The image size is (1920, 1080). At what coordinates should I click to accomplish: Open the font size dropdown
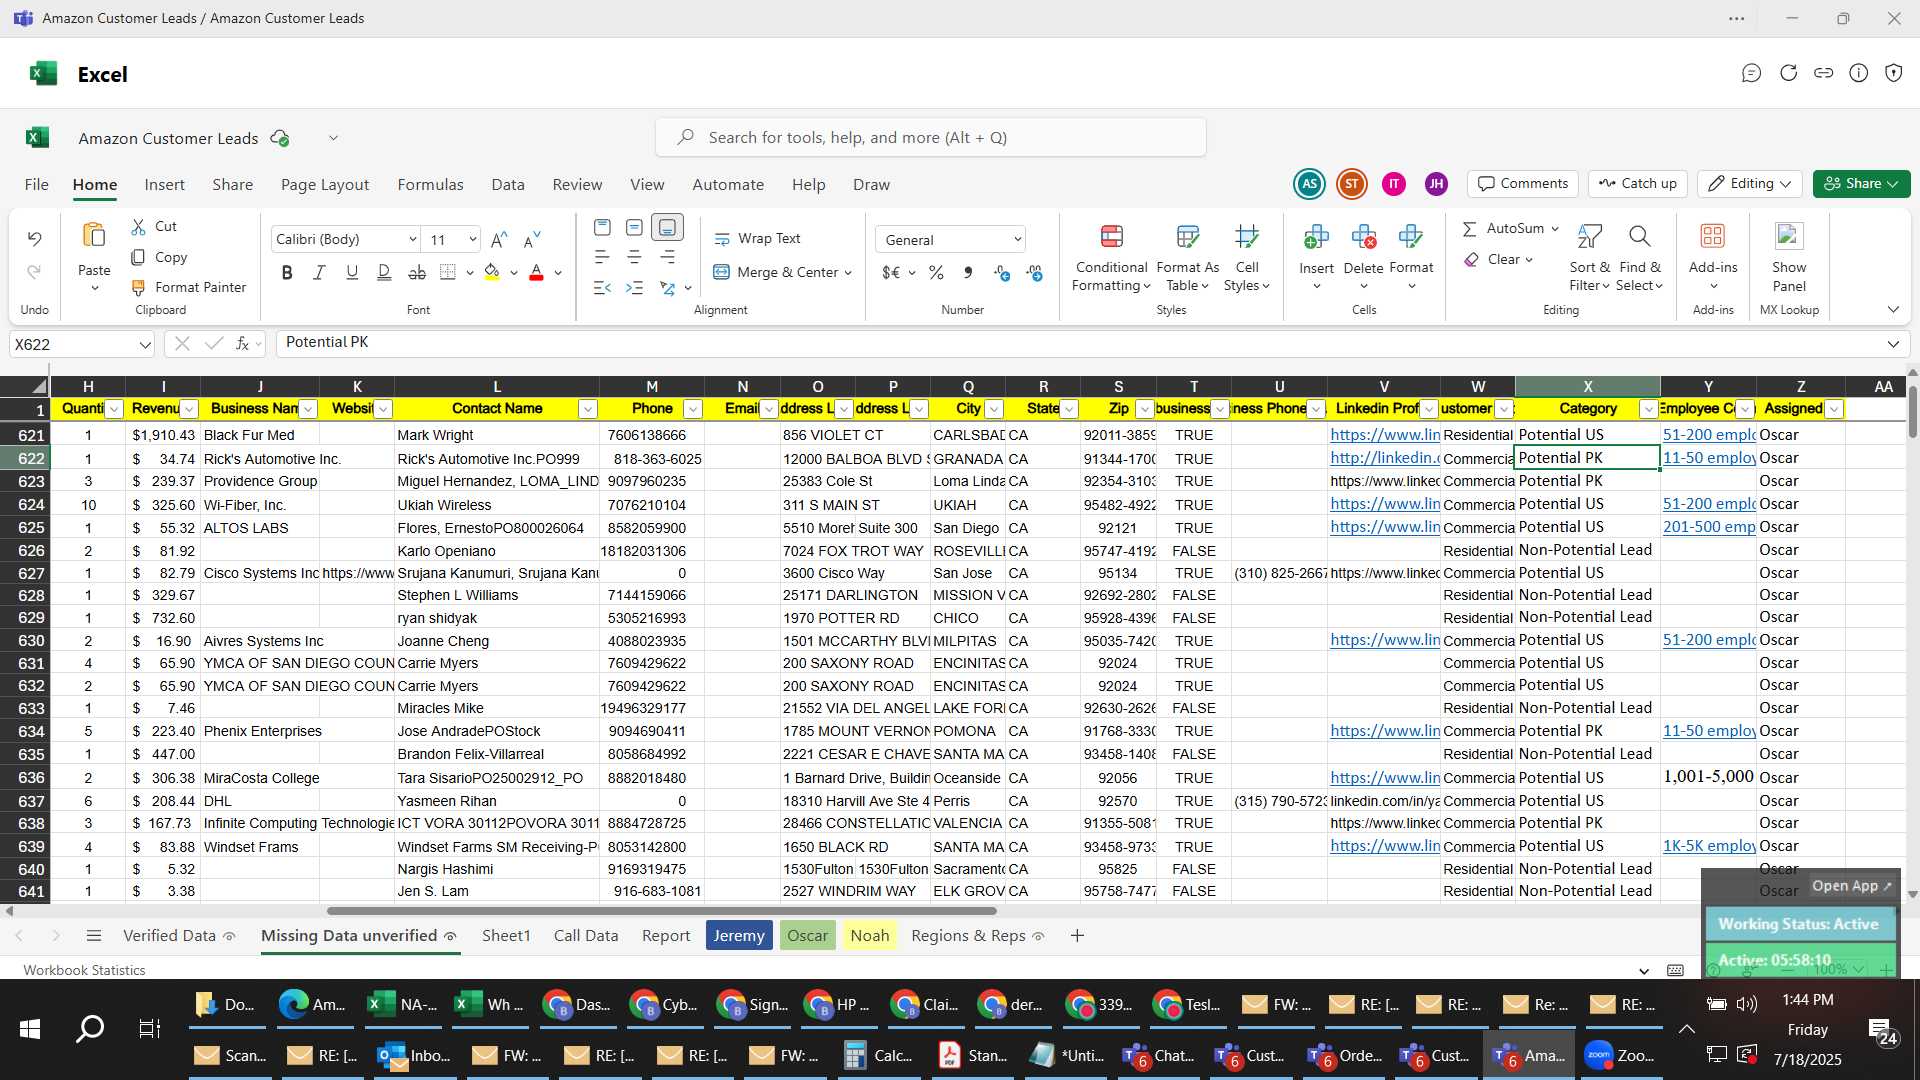(x=472, y=240)
